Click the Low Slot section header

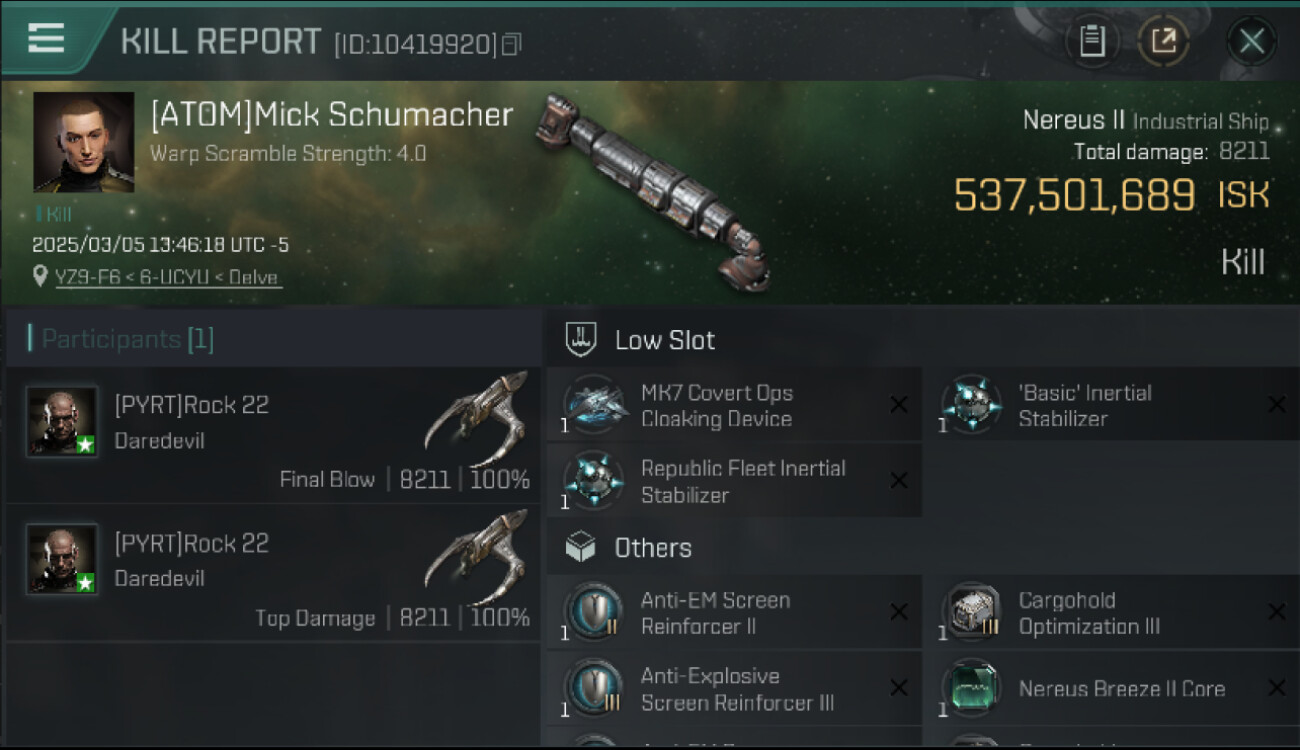pos(664,340)
